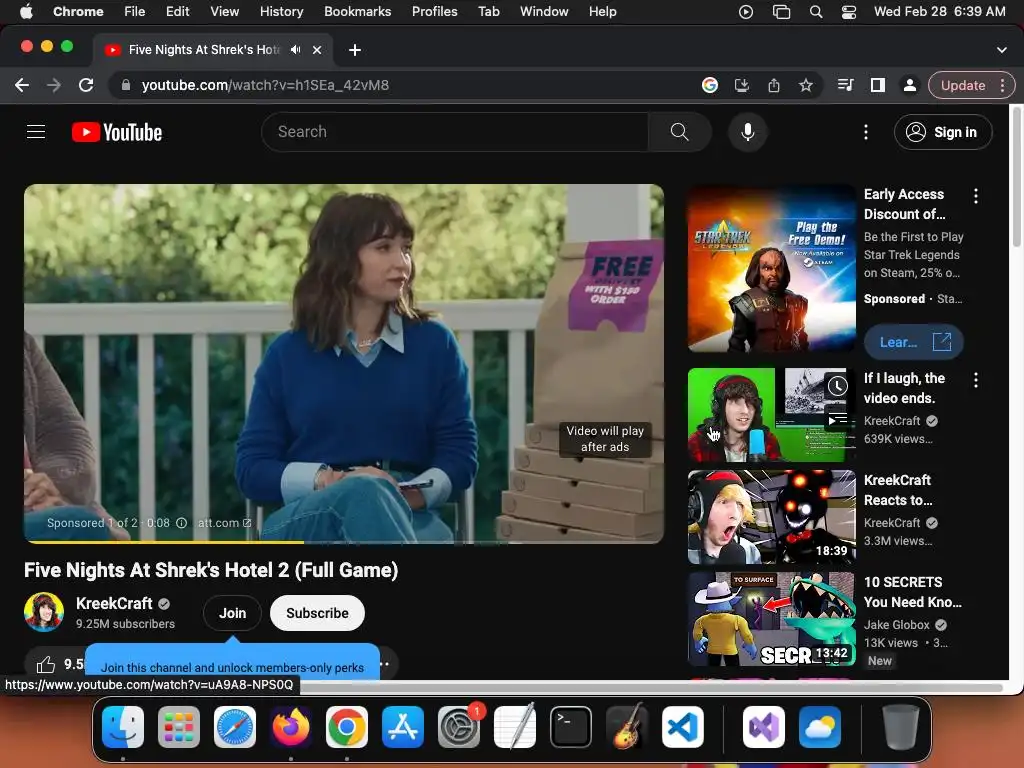Click the Sign in button
Viewport: 1024px width, 768px height.
tap(943, 132)
